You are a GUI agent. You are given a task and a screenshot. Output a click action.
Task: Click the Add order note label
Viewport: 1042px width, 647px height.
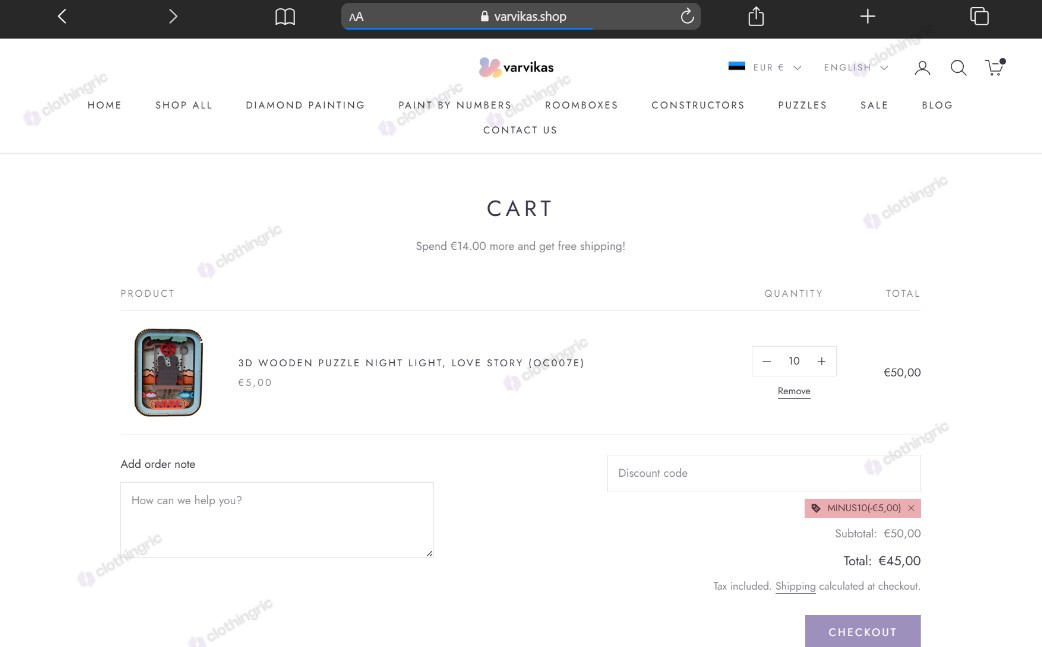click(x=157, y=464)
